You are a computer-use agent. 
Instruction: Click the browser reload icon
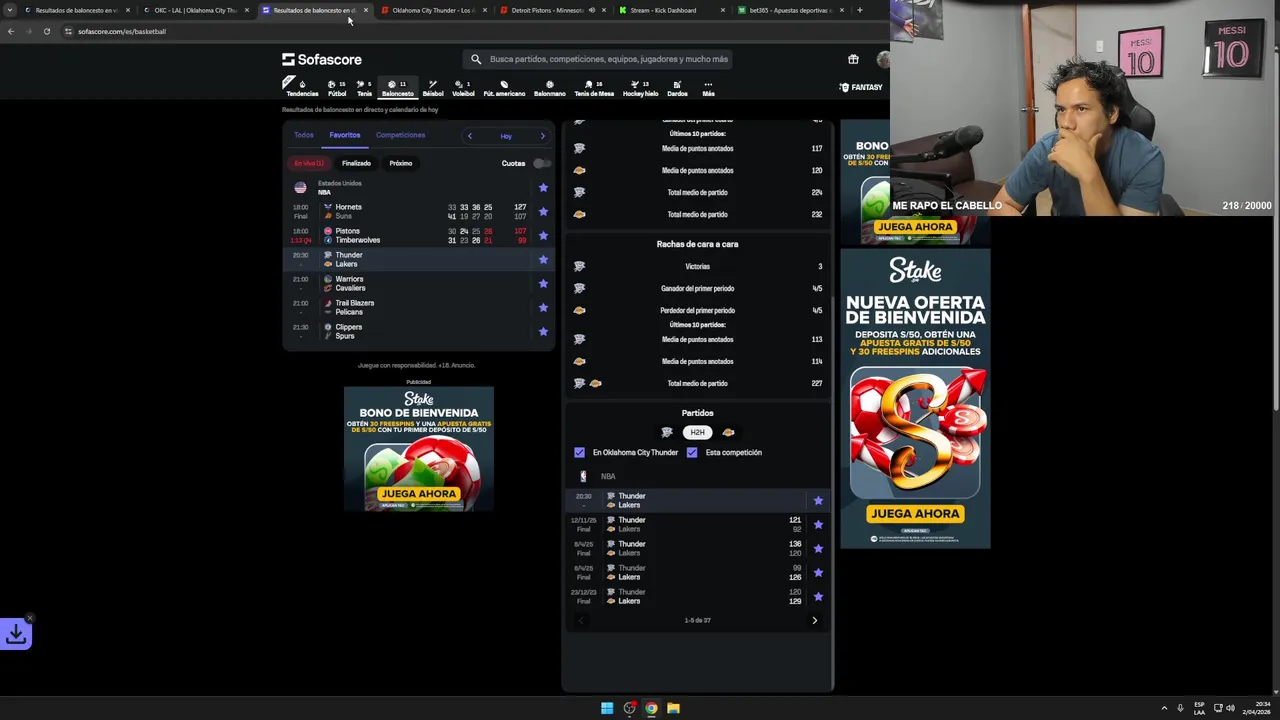[46, 31]
